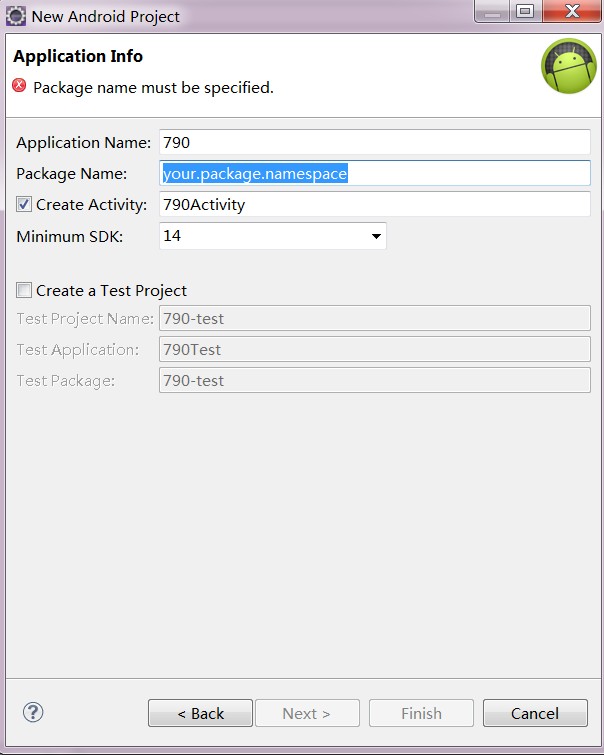Open the Minimum SDK dropdown arrow
The width and height of the screenshot is (604, 755).
coord(376,237)
